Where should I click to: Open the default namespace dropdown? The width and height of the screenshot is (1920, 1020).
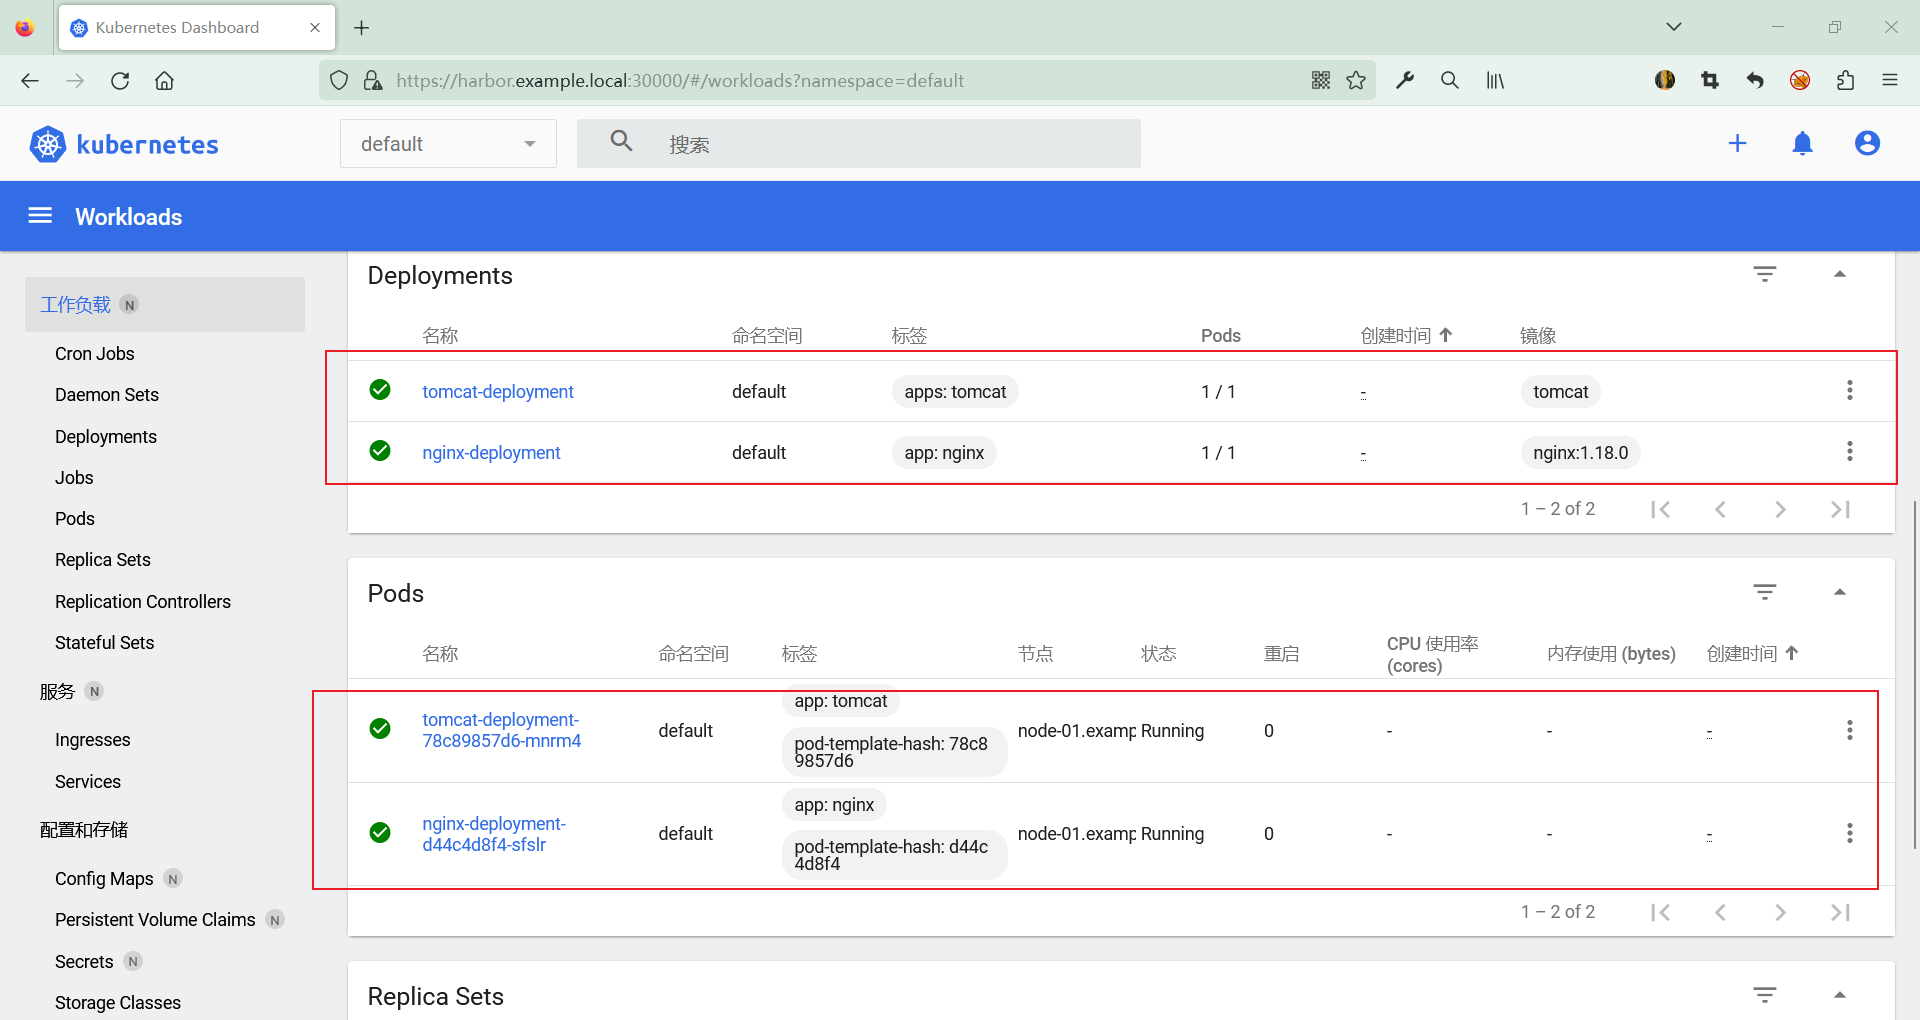448,144
